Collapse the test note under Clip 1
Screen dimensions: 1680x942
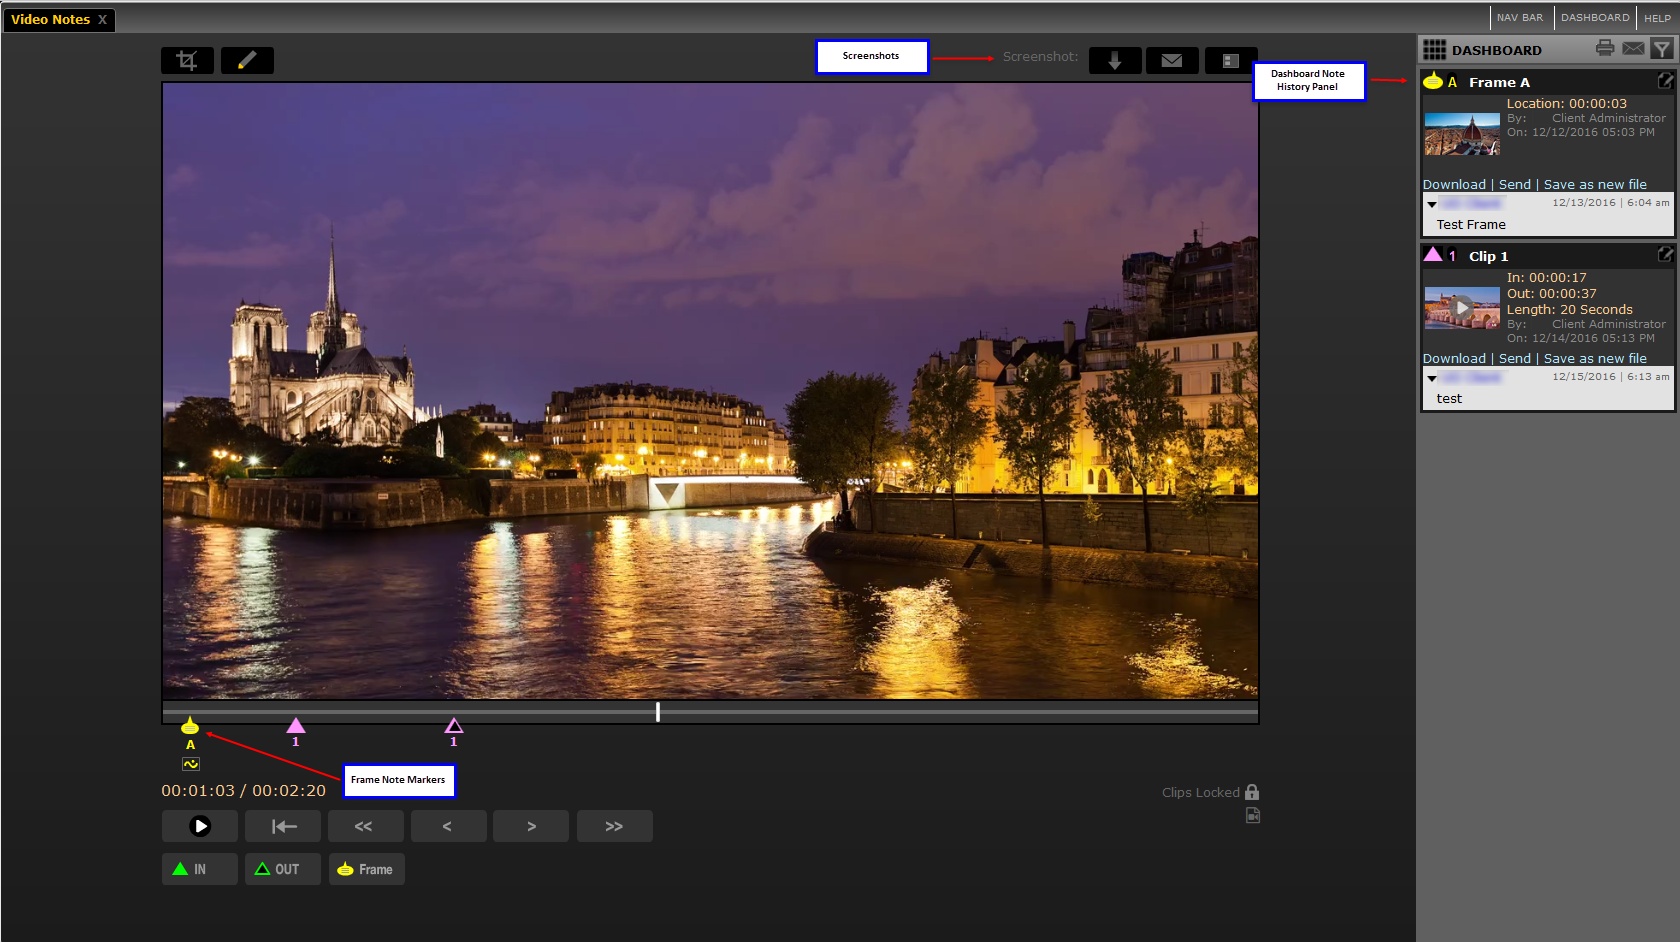[x=1432, y=378]
